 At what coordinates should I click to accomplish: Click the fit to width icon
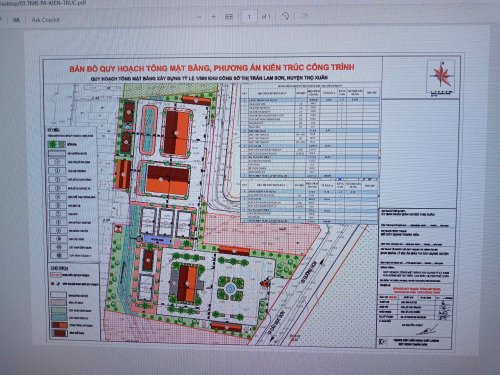tap(229, 17)
